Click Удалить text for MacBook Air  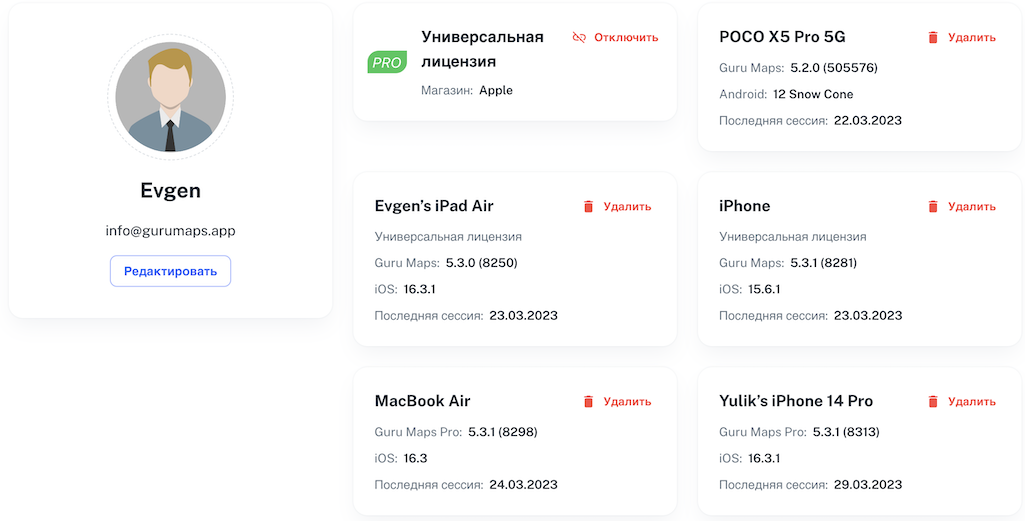coord(627,401)
